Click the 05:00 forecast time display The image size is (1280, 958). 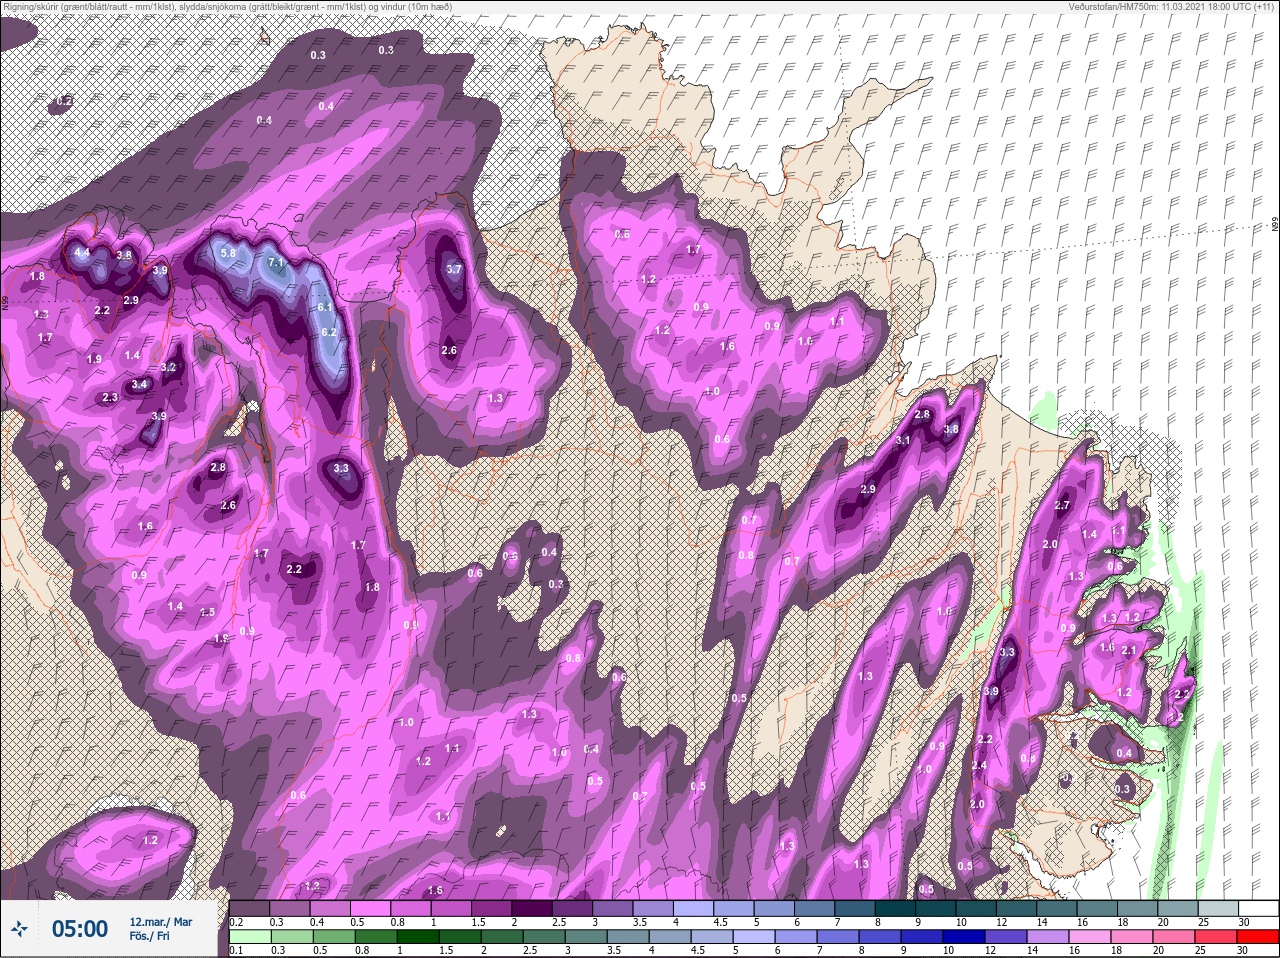pos(79,929)
